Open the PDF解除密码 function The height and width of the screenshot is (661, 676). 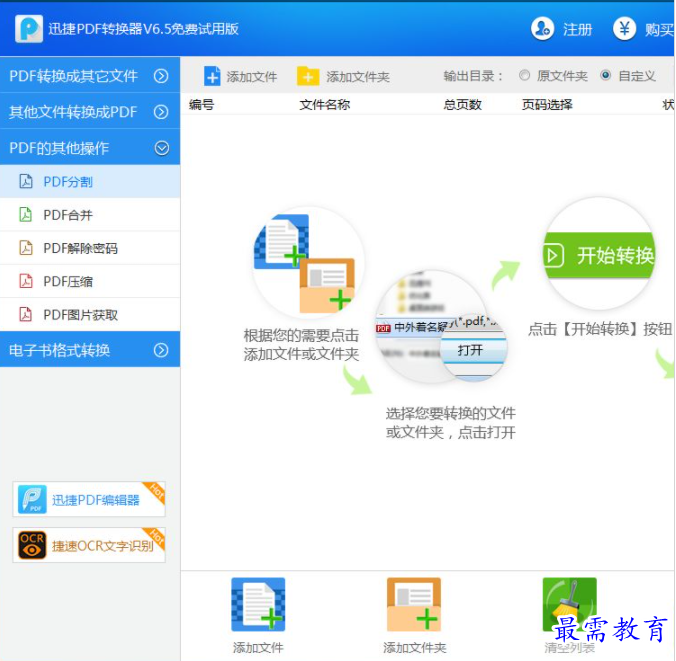pyautogui.click(x=90, y=248)
